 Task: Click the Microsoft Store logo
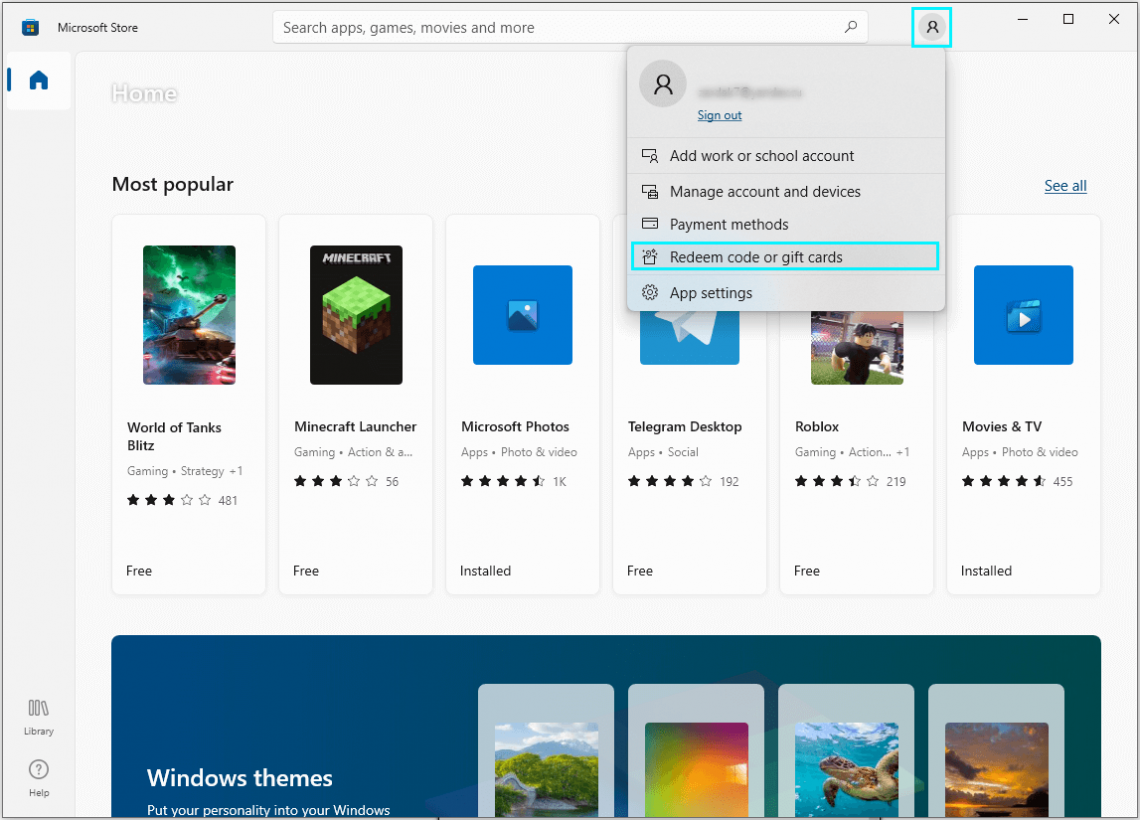point(30,27)
